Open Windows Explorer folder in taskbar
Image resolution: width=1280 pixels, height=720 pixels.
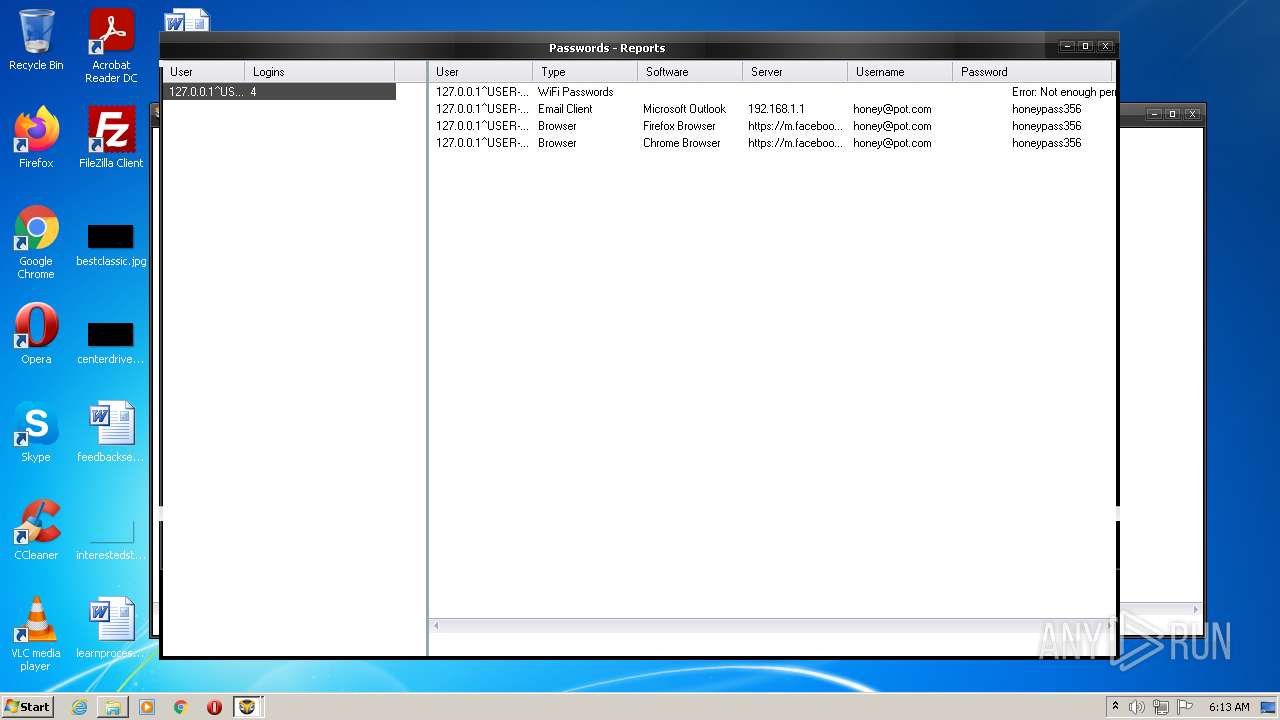113,707
